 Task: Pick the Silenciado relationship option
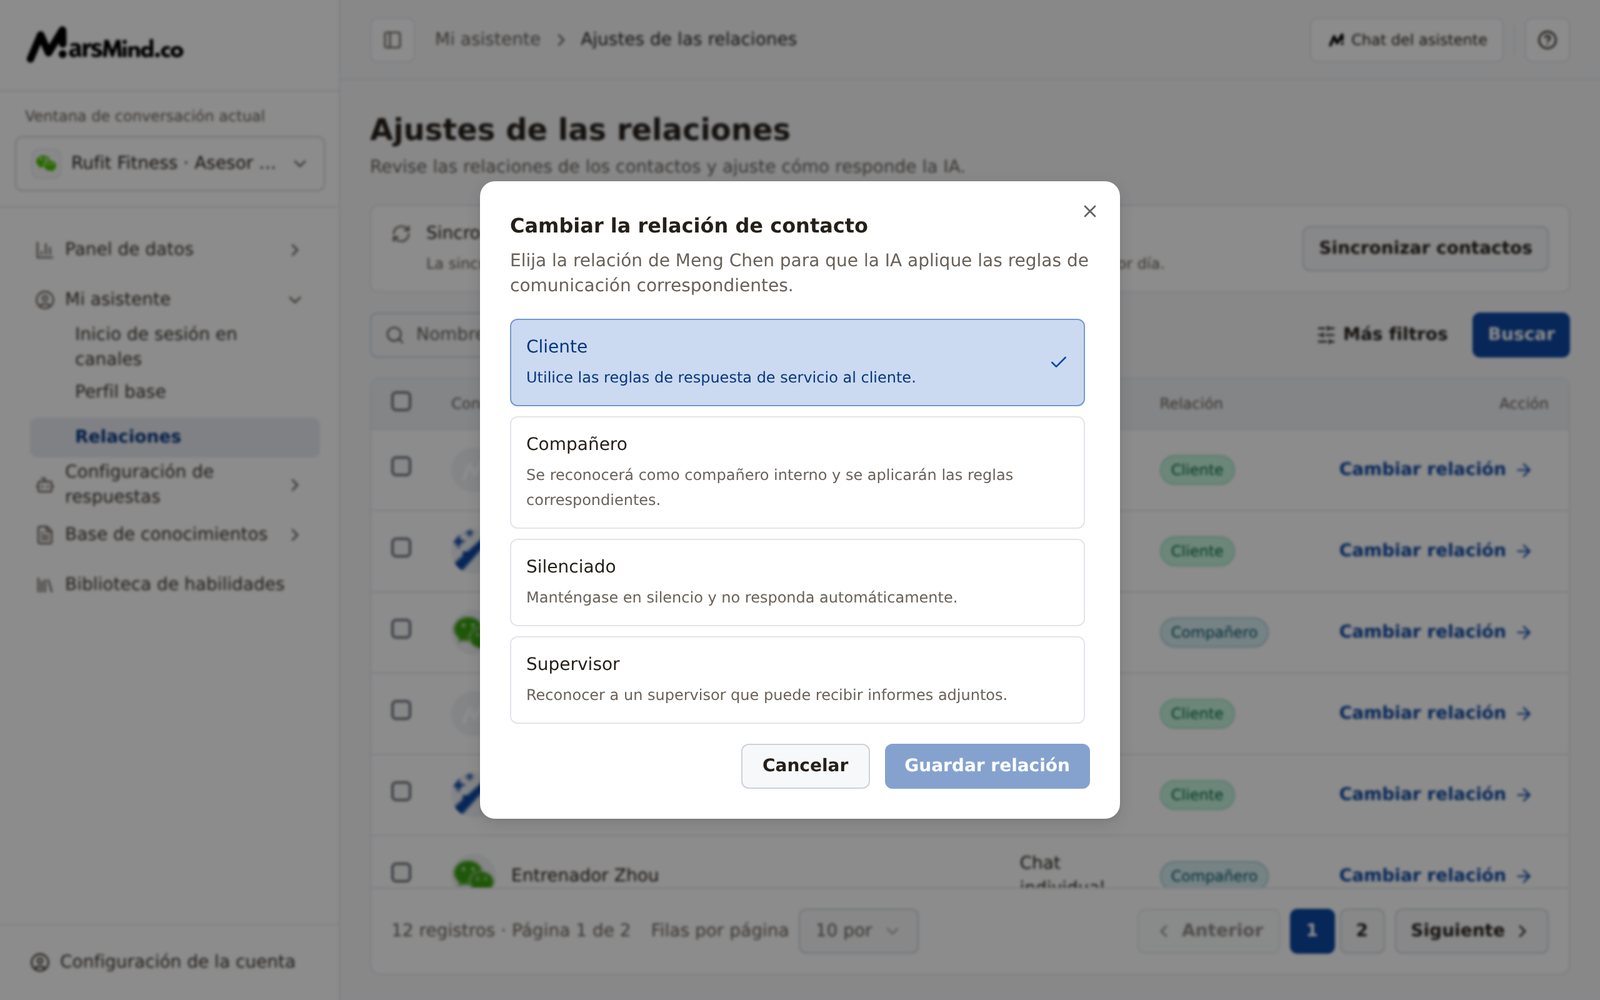pyautogui.click(x=797, y=582)
